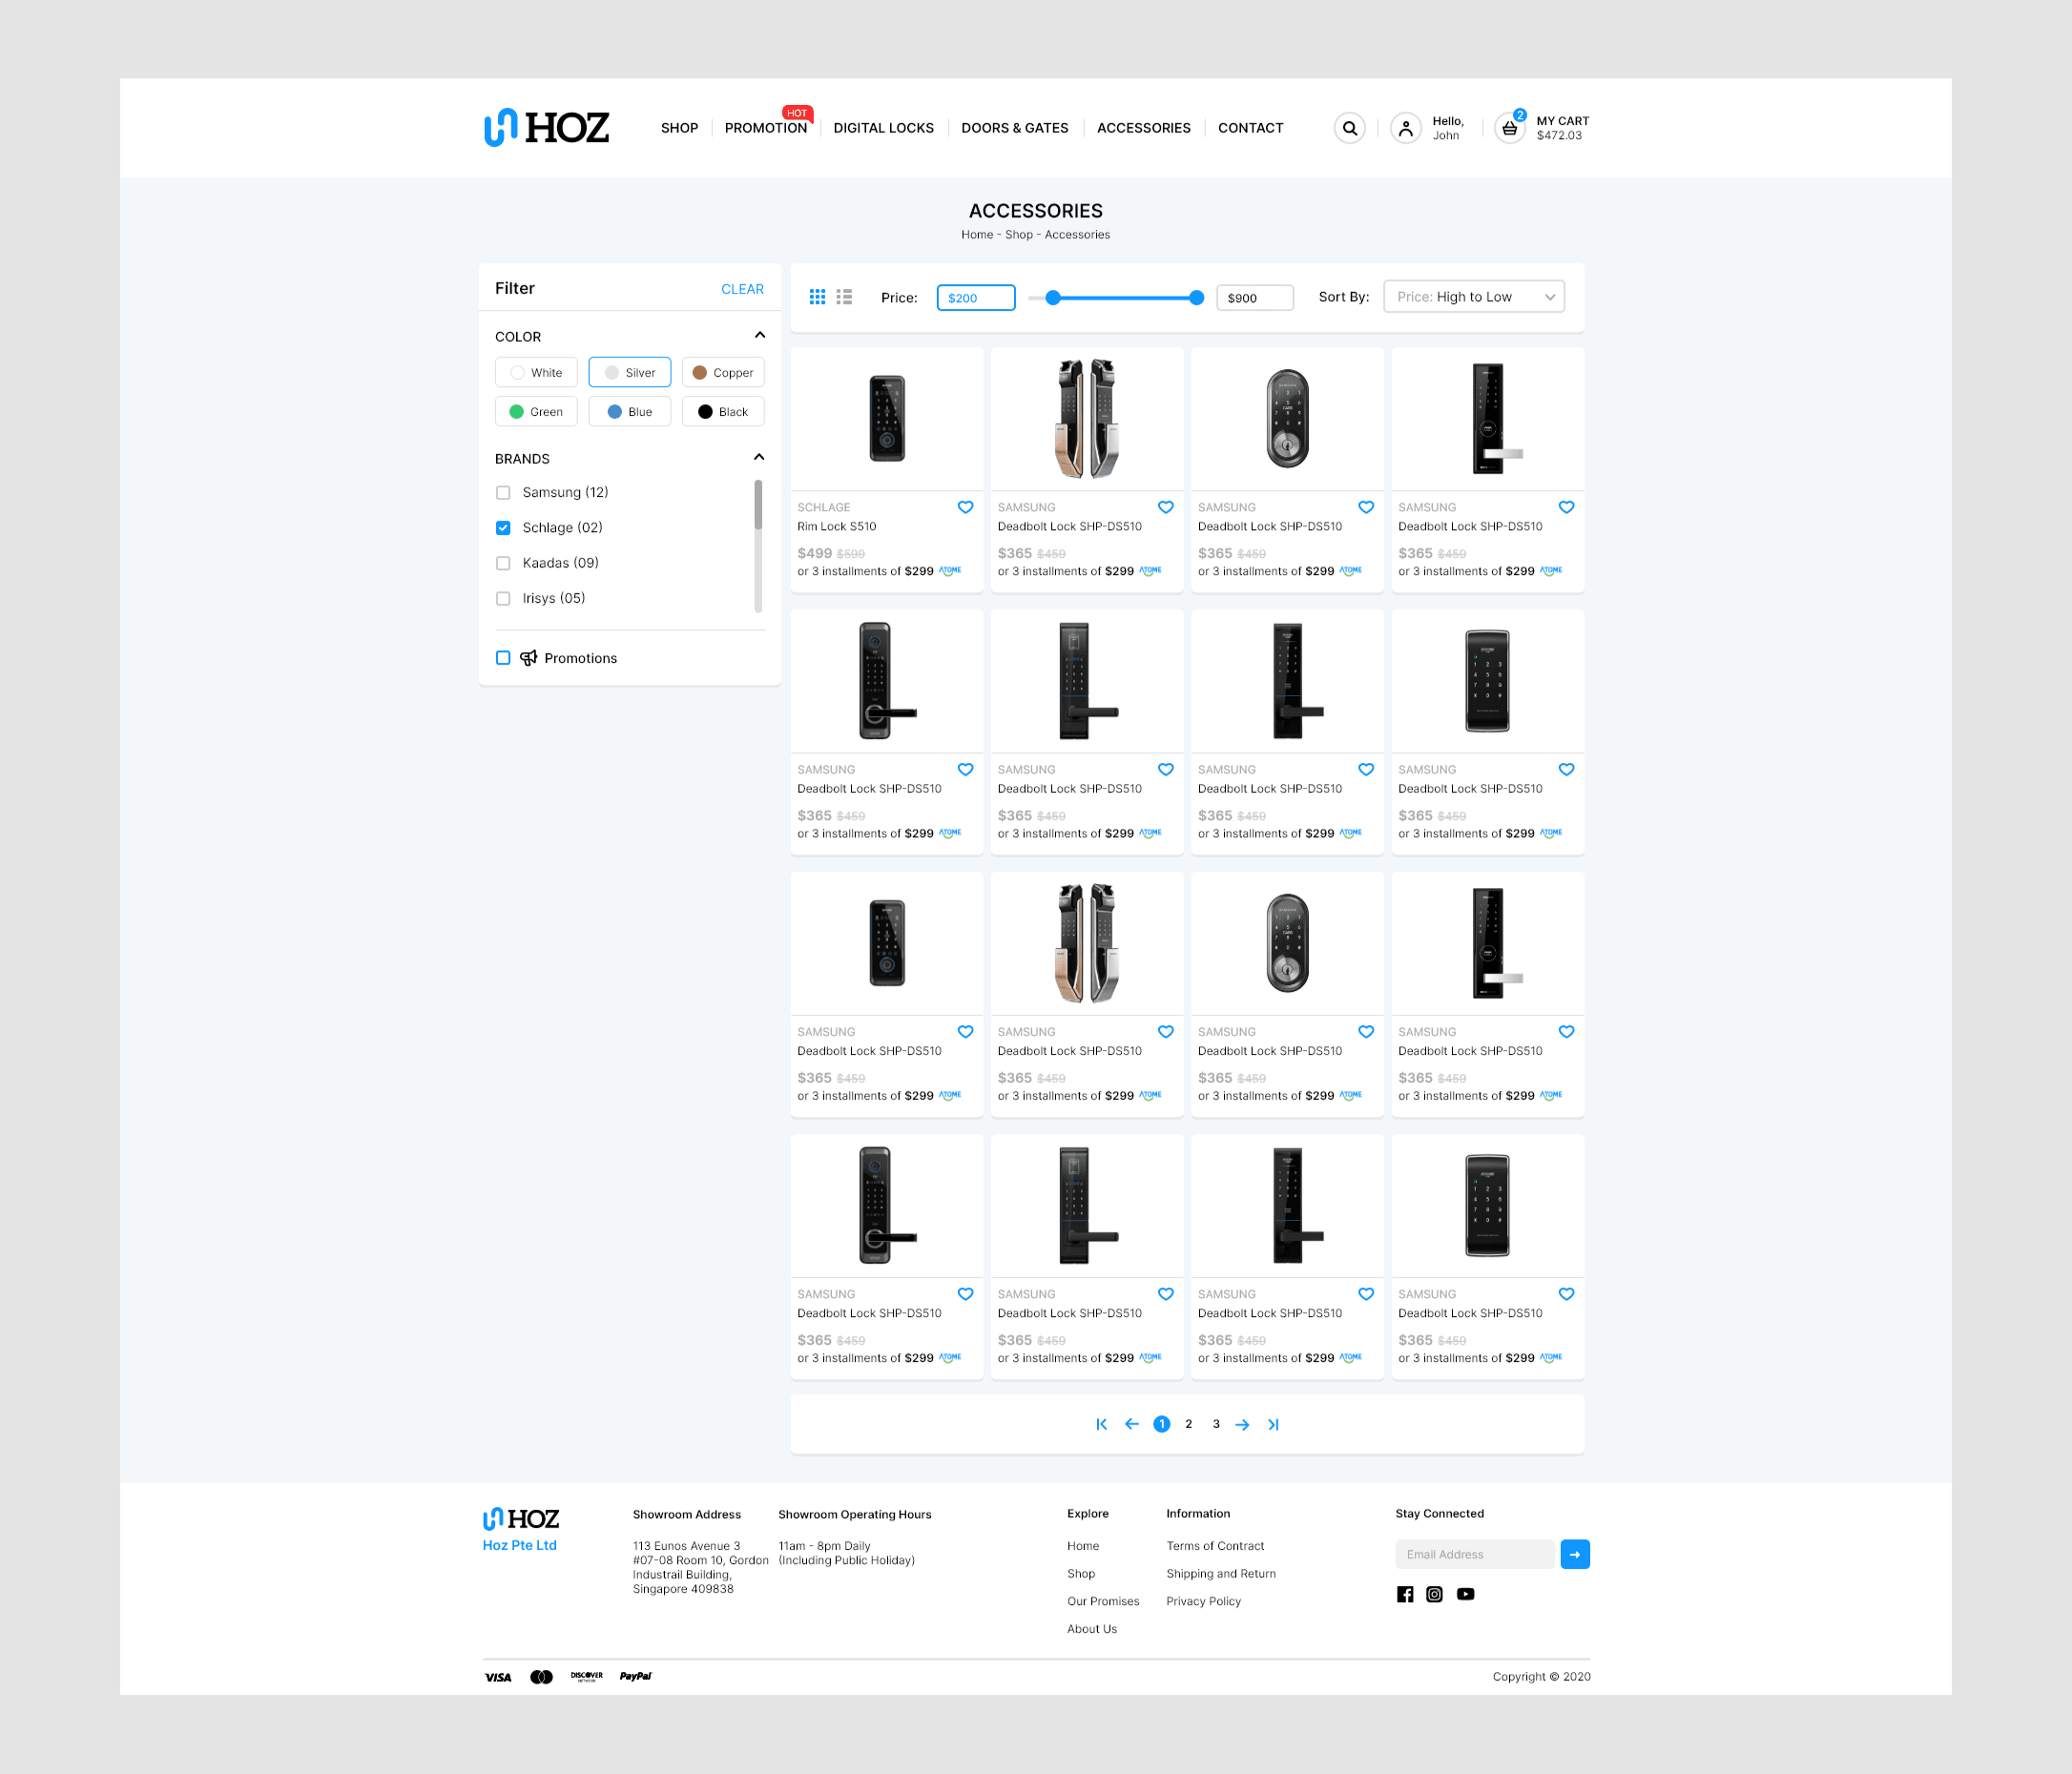The image size is (2072, 1774).
Task: Click the price slider maximum handle
Action: tap(1196, 298)
